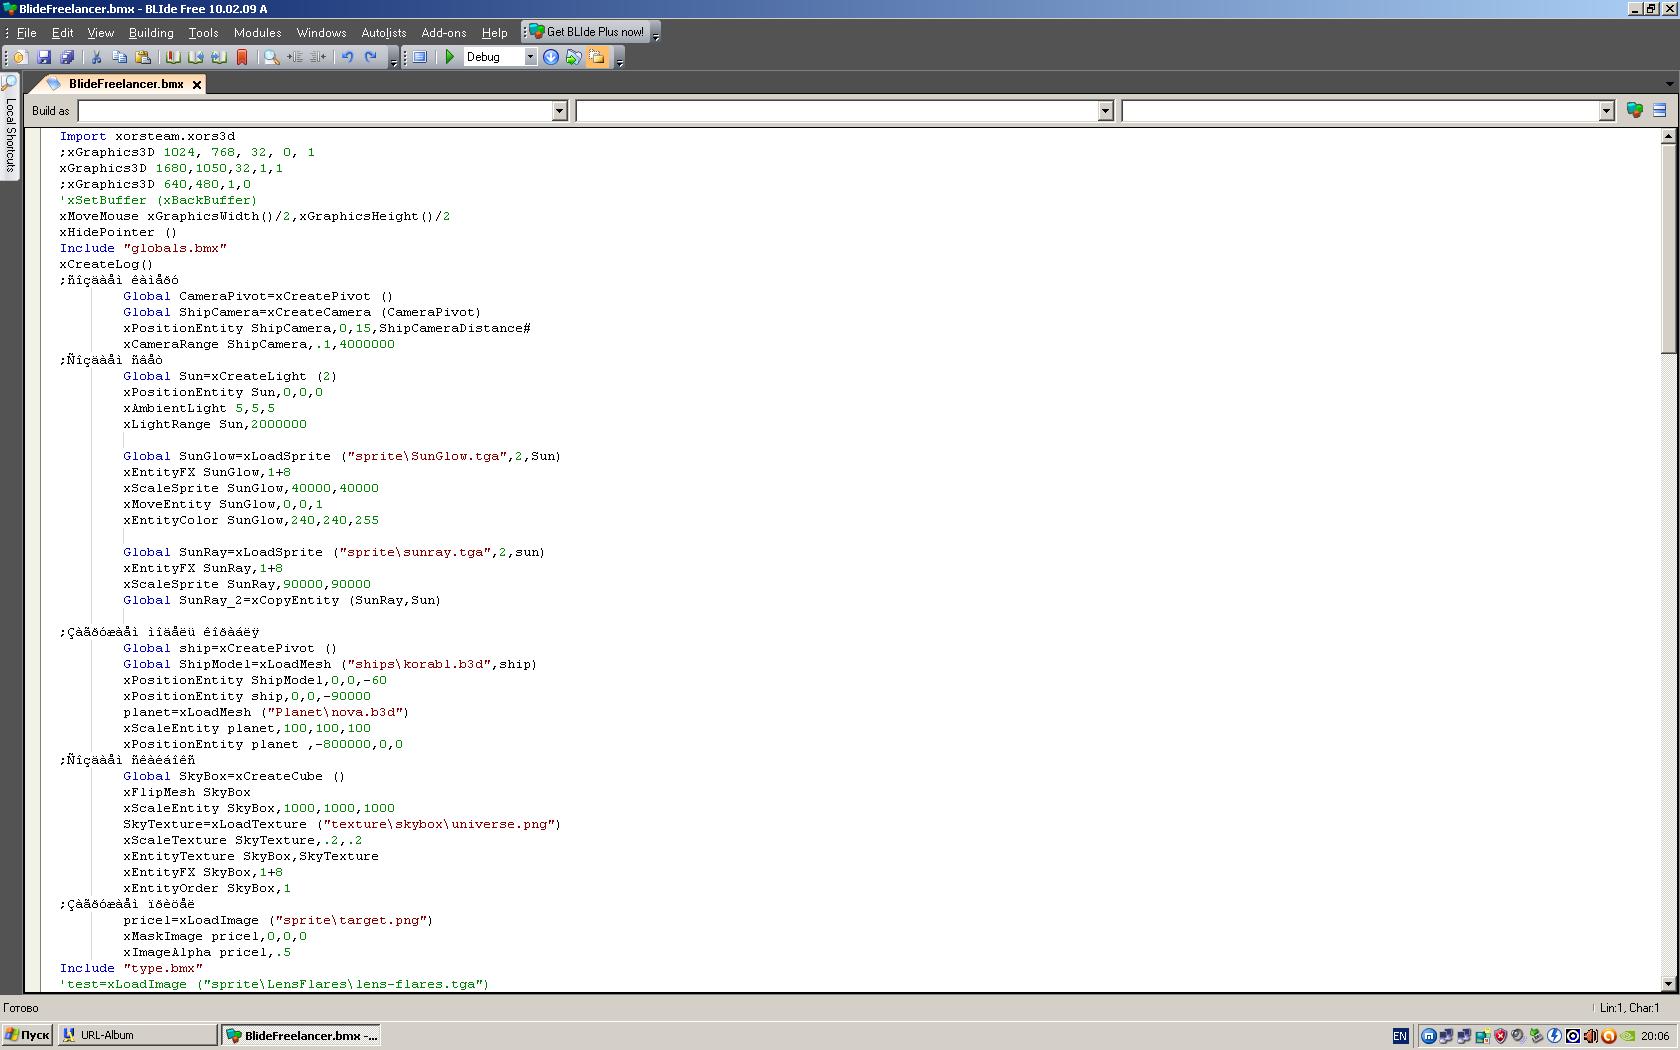
Task: Click the blue down-arrow circle icon
Action: 551,57
